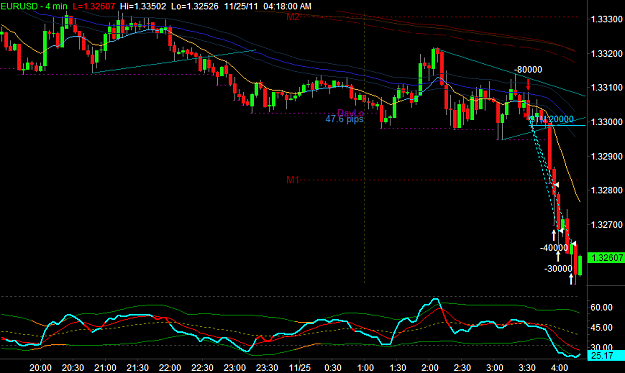Click the 22:30 time axis label
Viewport: 625px width, 373px height.
(202, 368)
